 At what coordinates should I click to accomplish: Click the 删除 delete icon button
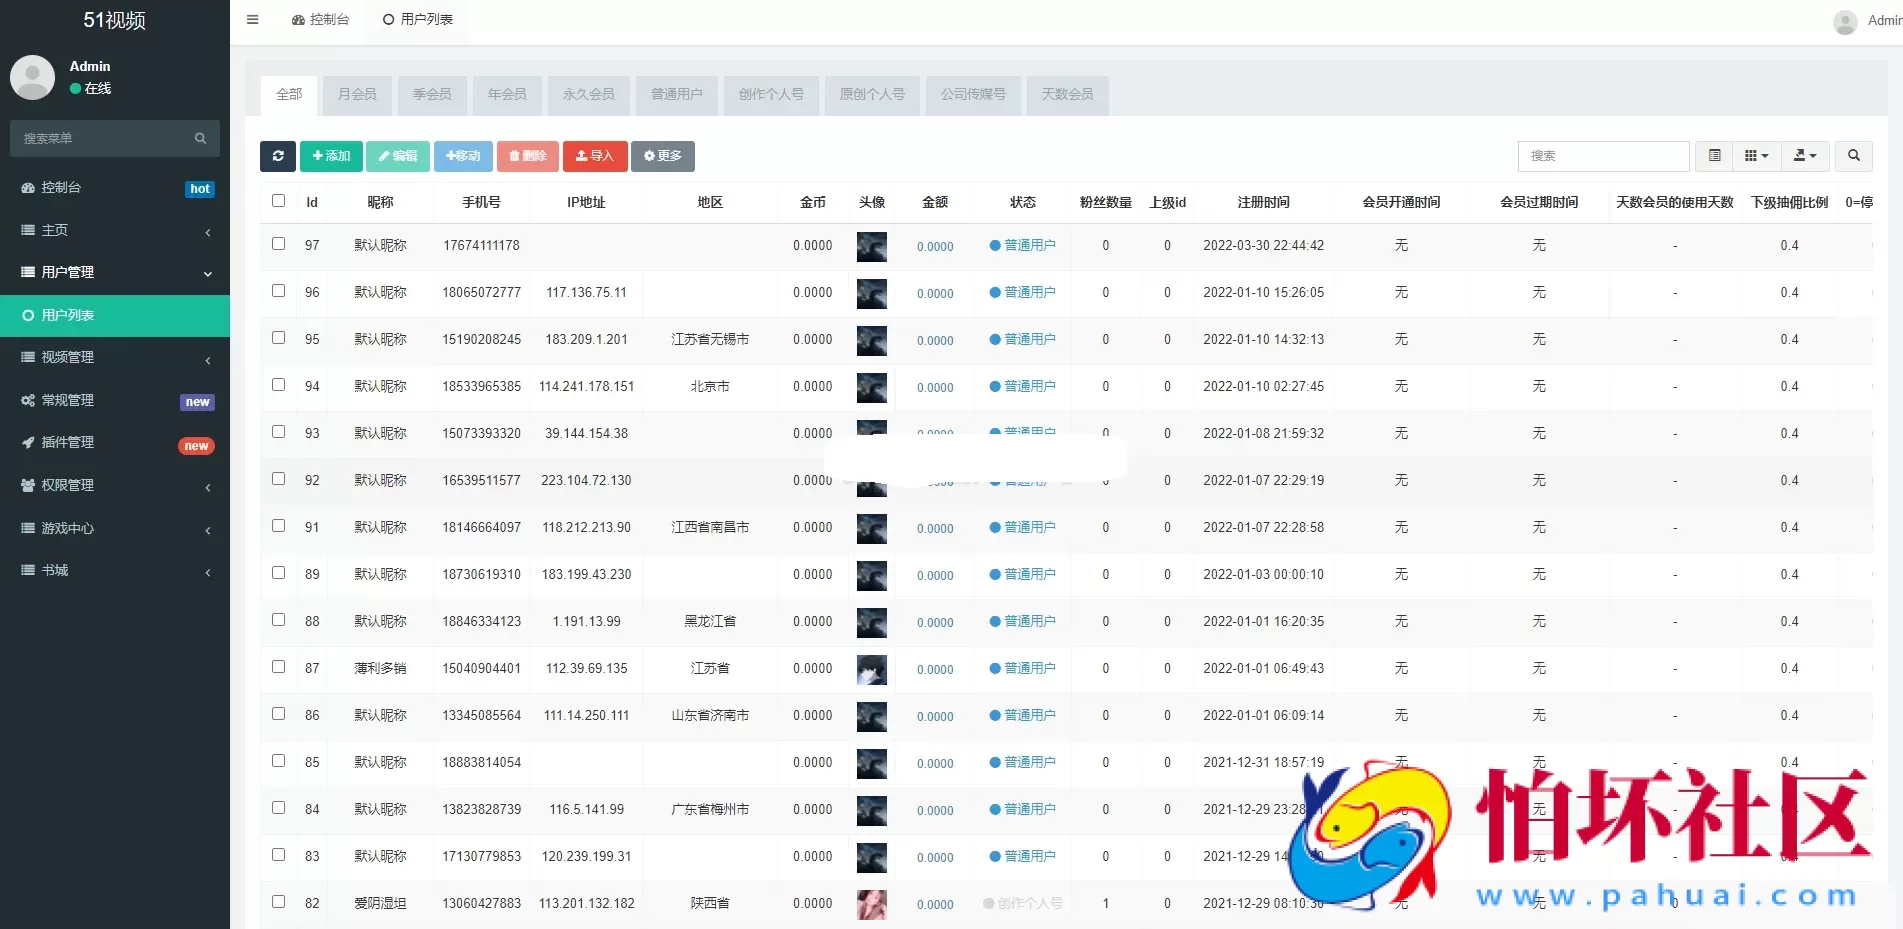click(527, 156)
